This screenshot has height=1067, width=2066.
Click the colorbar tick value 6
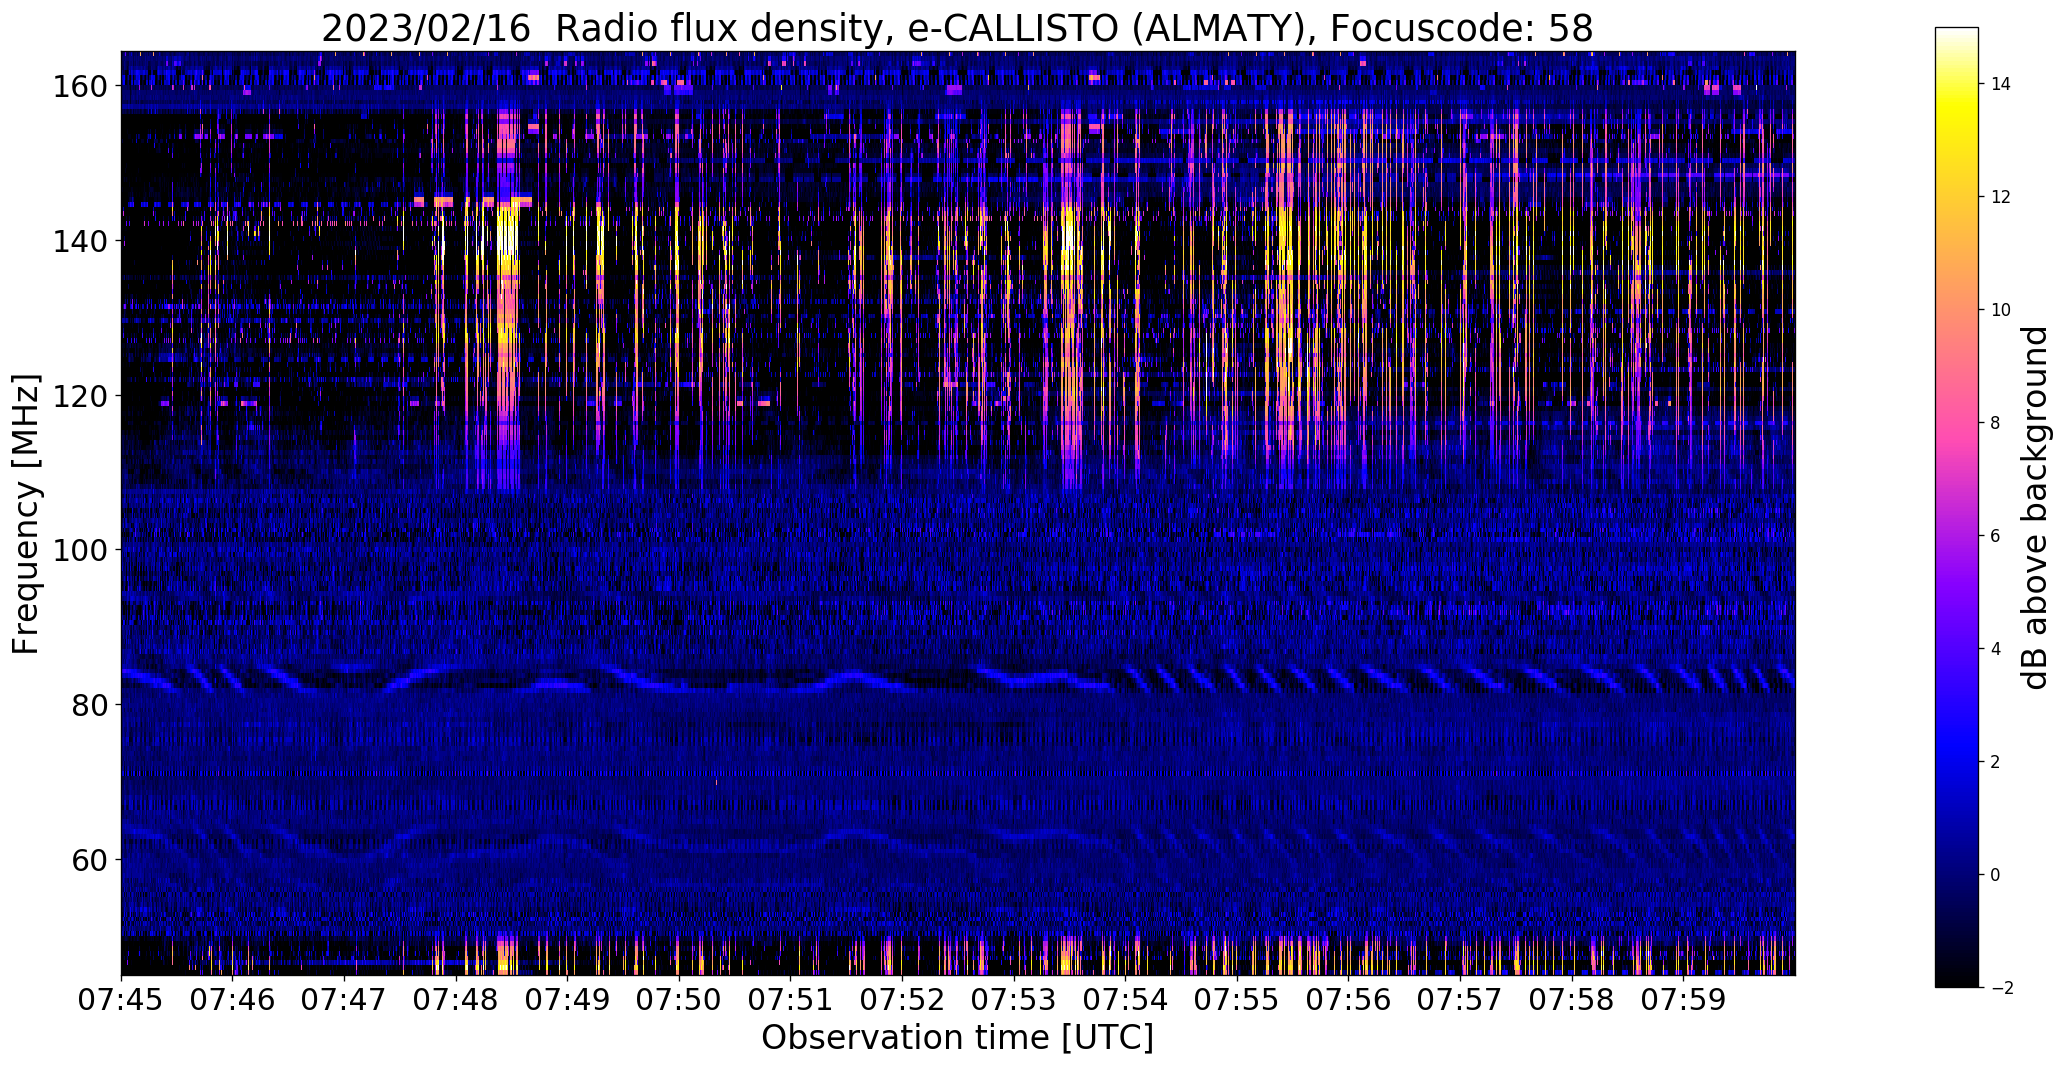(x=1996, y=536)
